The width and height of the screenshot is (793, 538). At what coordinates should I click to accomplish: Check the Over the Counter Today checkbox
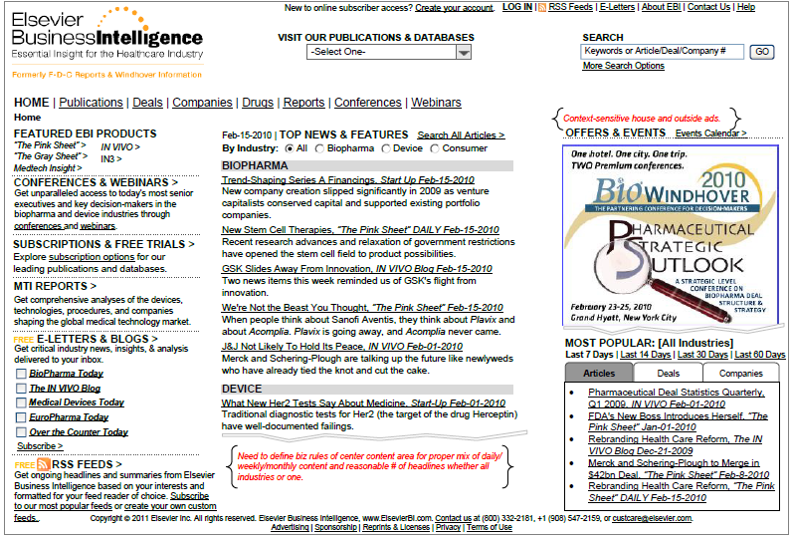tap(21, 432)
